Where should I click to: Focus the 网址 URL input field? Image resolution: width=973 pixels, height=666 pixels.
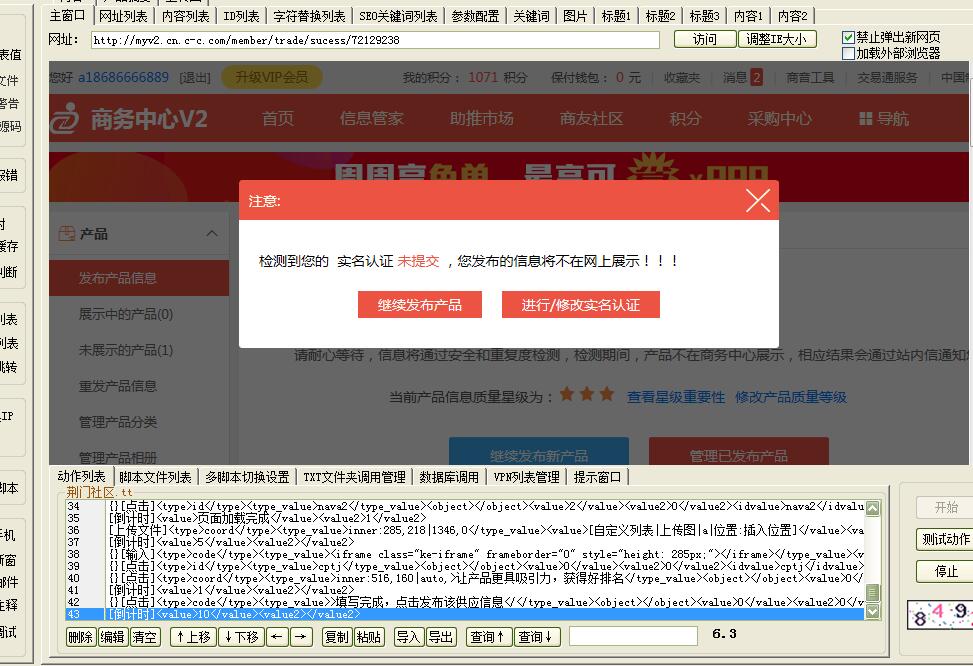click(375, 40)
